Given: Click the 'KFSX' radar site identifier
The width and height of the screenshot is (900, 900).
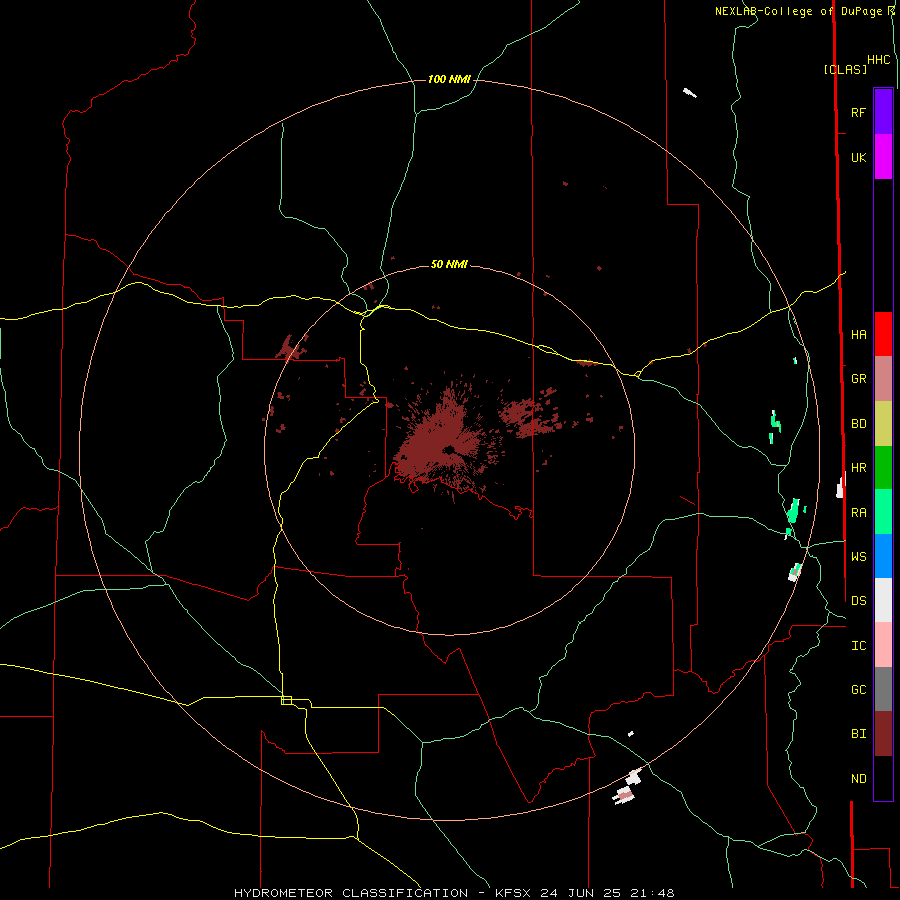Looking at the screenshot, I should click(513, 893).
